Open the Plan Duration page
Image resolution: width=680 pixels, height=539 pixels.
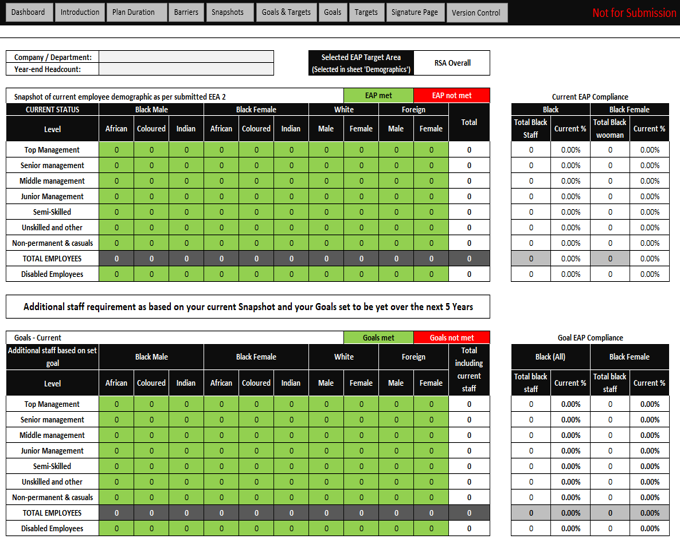pyautogui.click(x=133, y=13)
